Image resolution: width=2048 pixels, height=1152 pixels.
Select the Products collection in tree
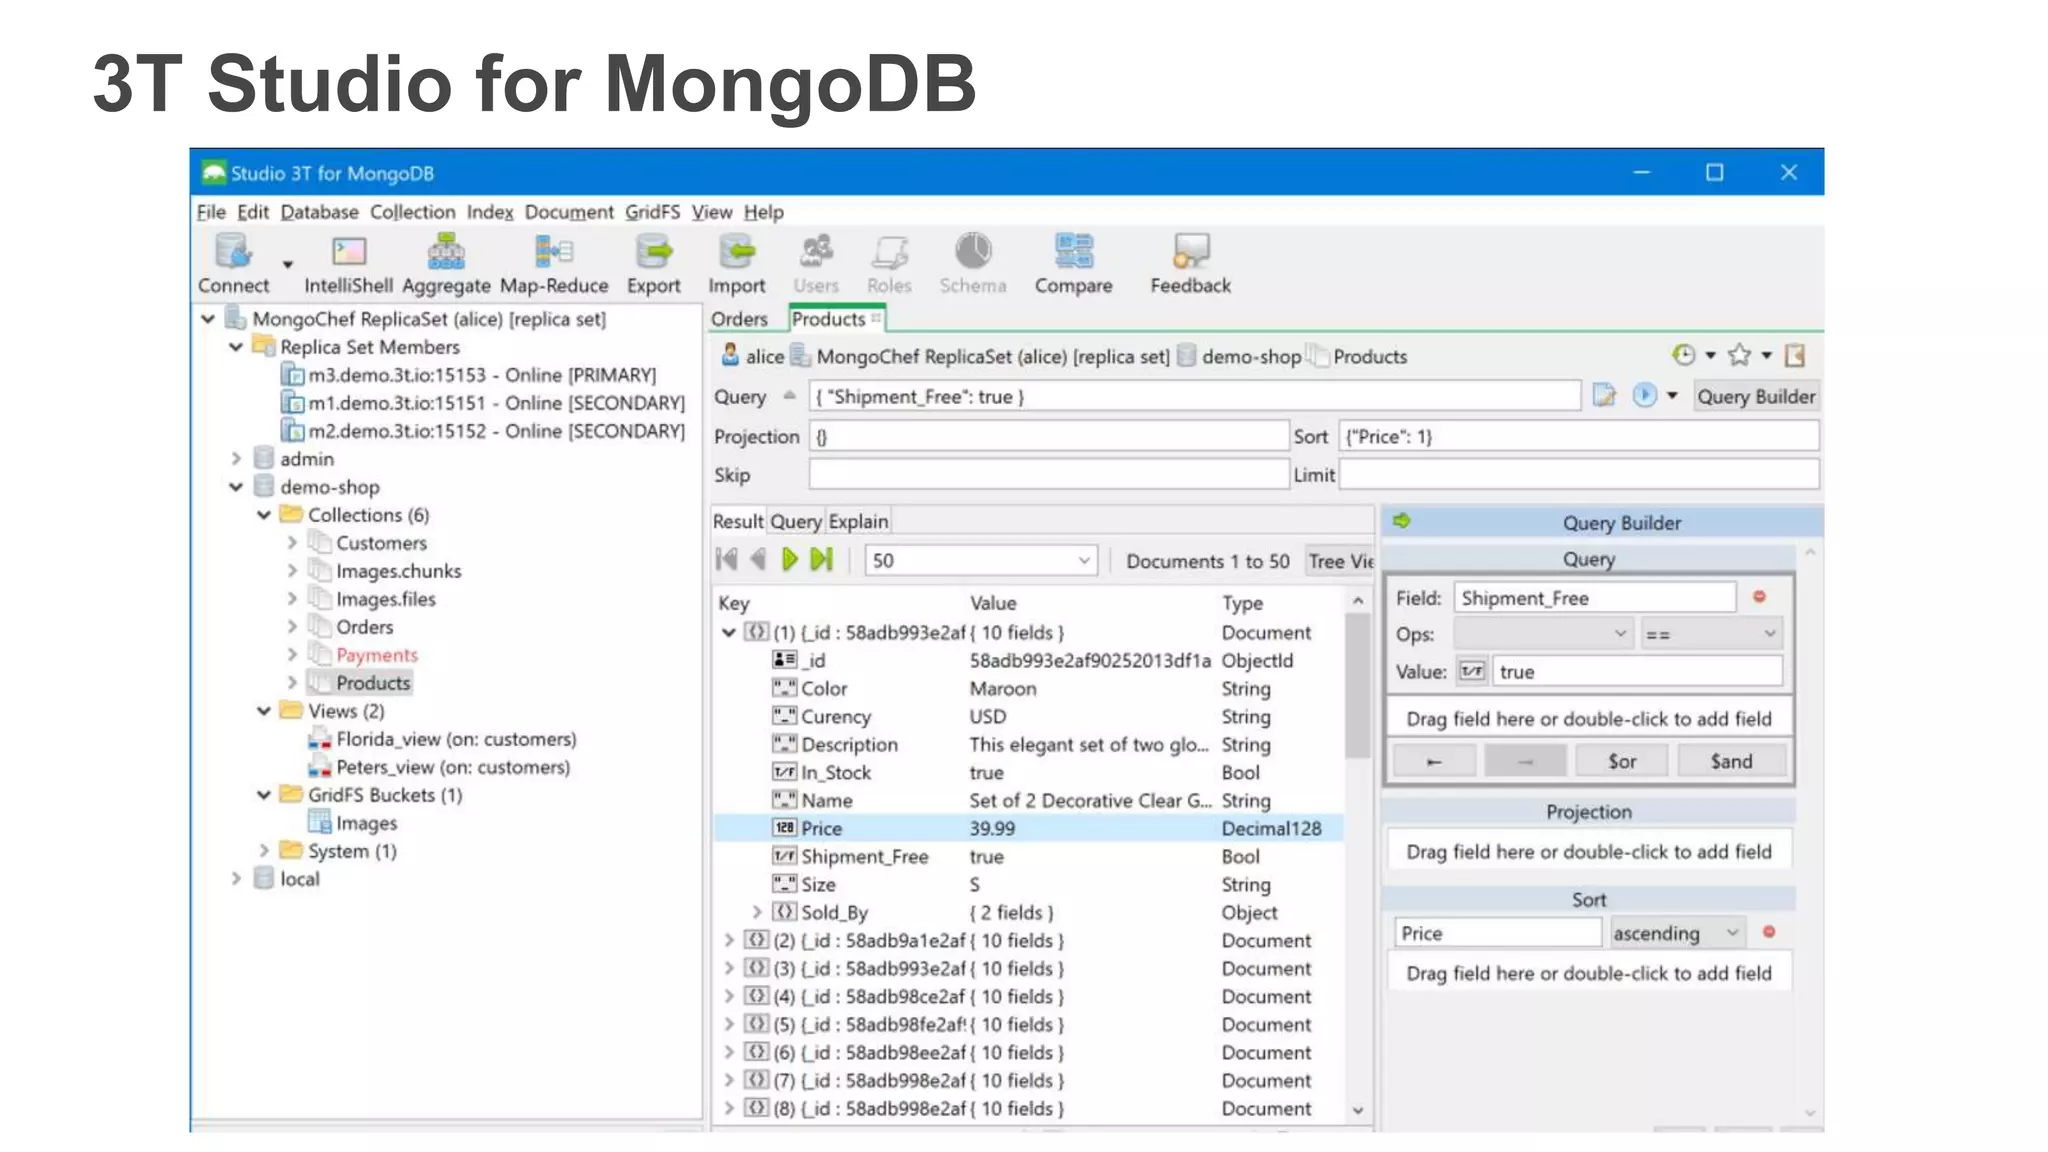point(373,683)
